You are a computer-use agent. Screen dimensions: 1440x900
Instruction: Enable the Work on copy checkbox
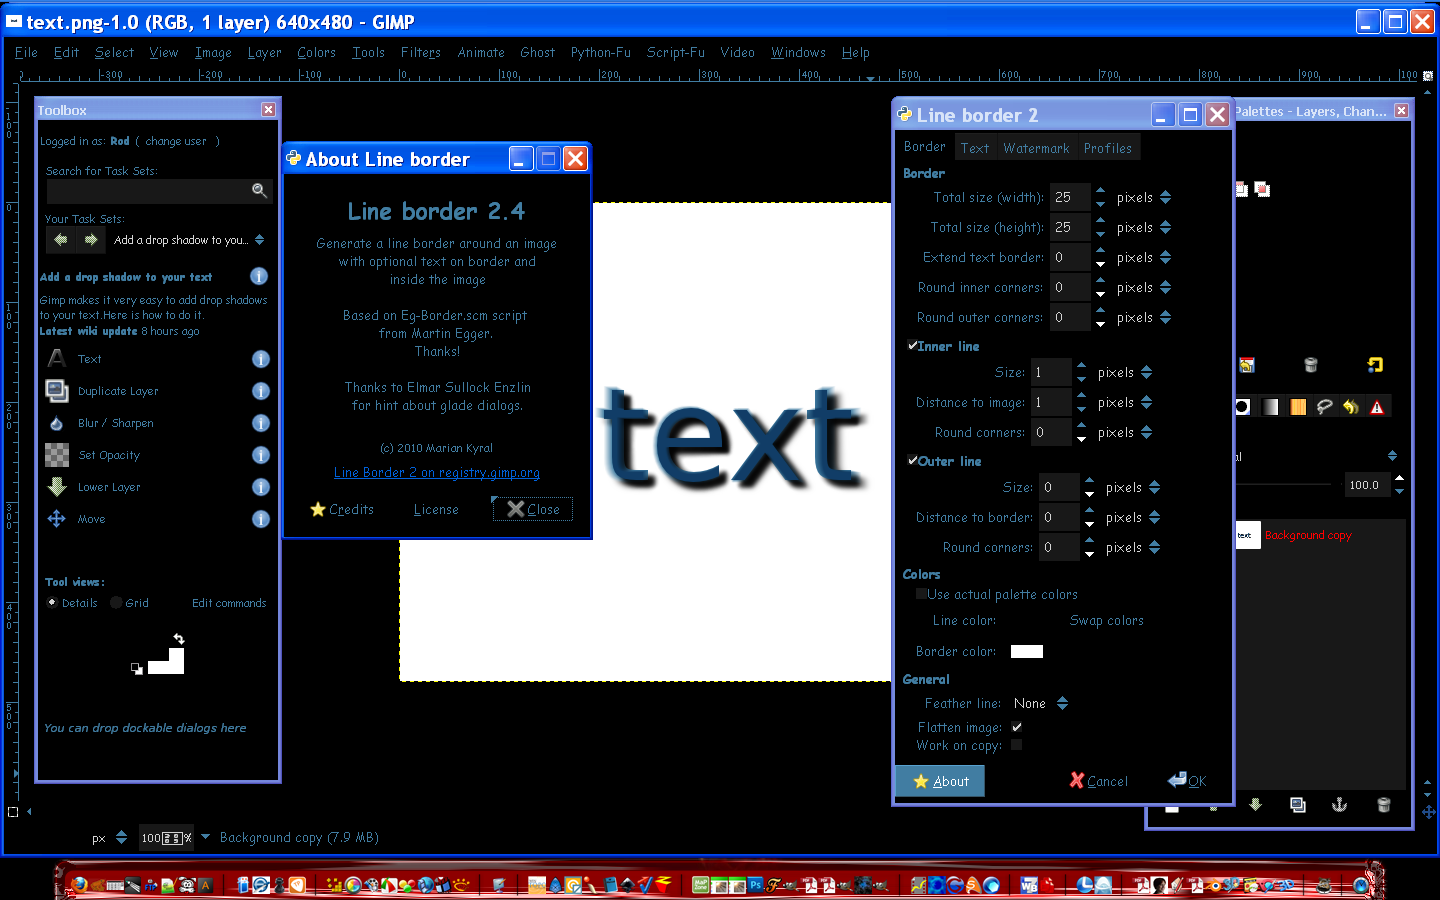(1016, 745)
